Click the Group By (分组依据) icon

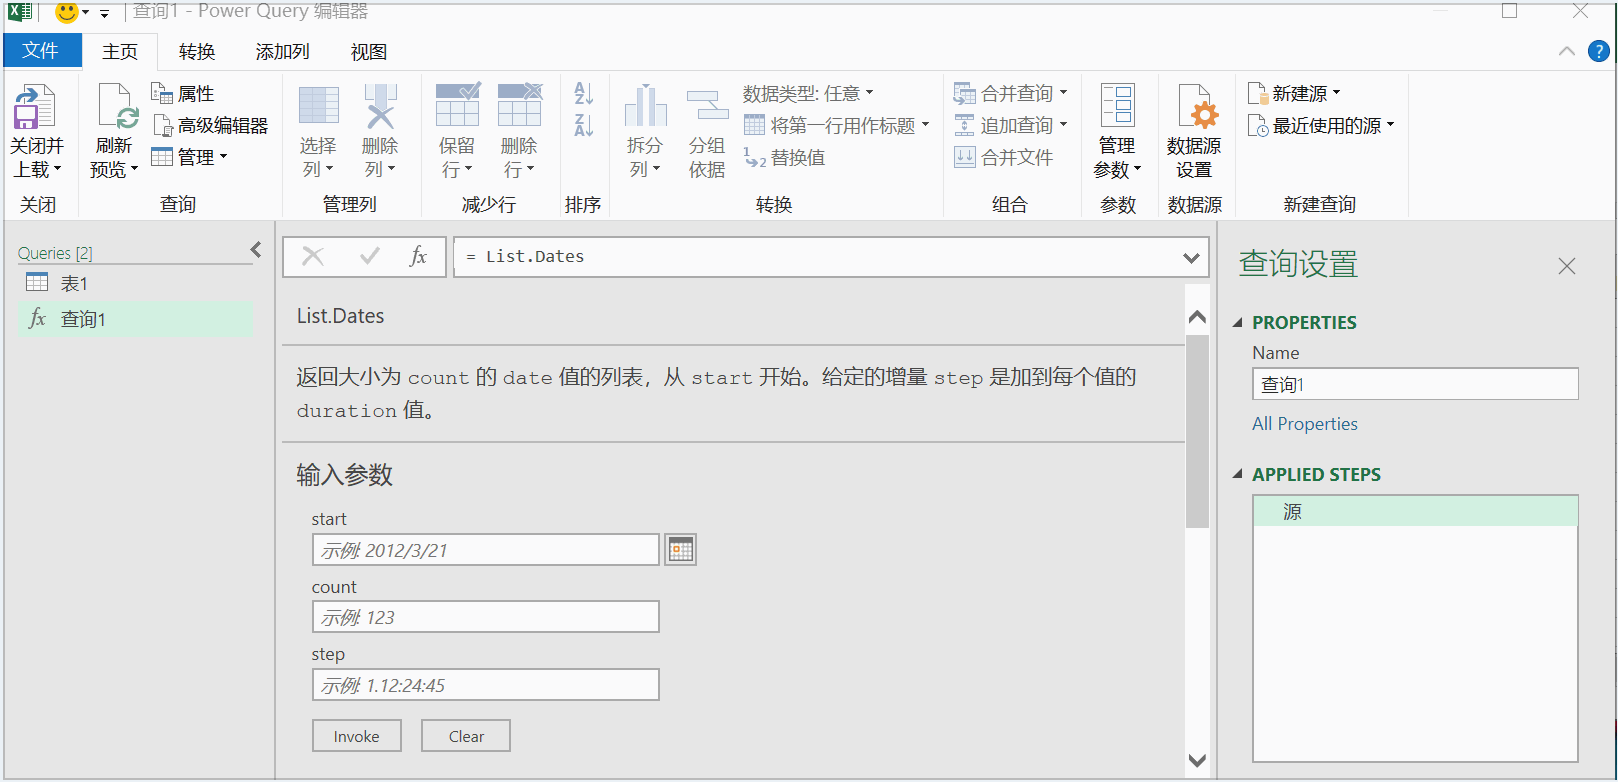tap(707, 106)
